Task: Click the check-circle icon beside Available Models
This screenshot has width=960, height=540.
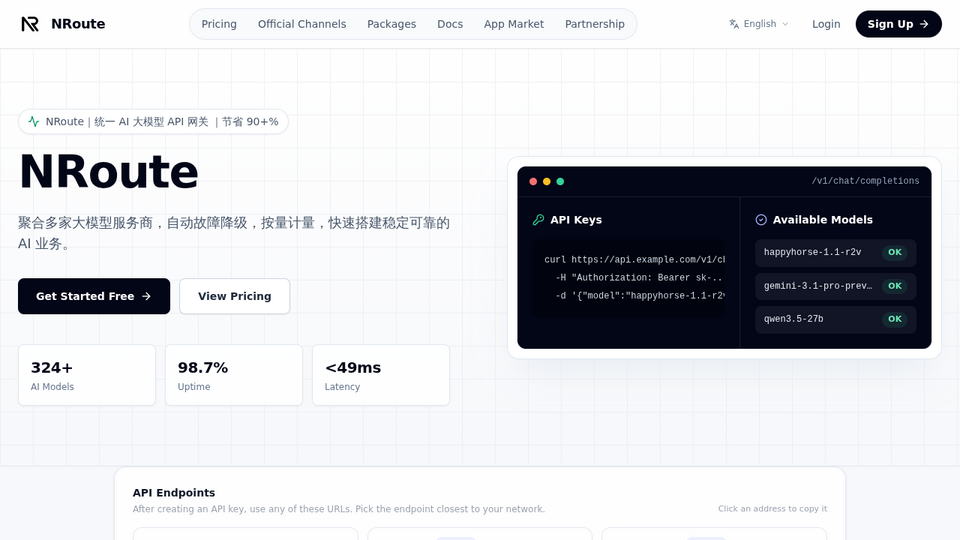Action: point(761,220)
